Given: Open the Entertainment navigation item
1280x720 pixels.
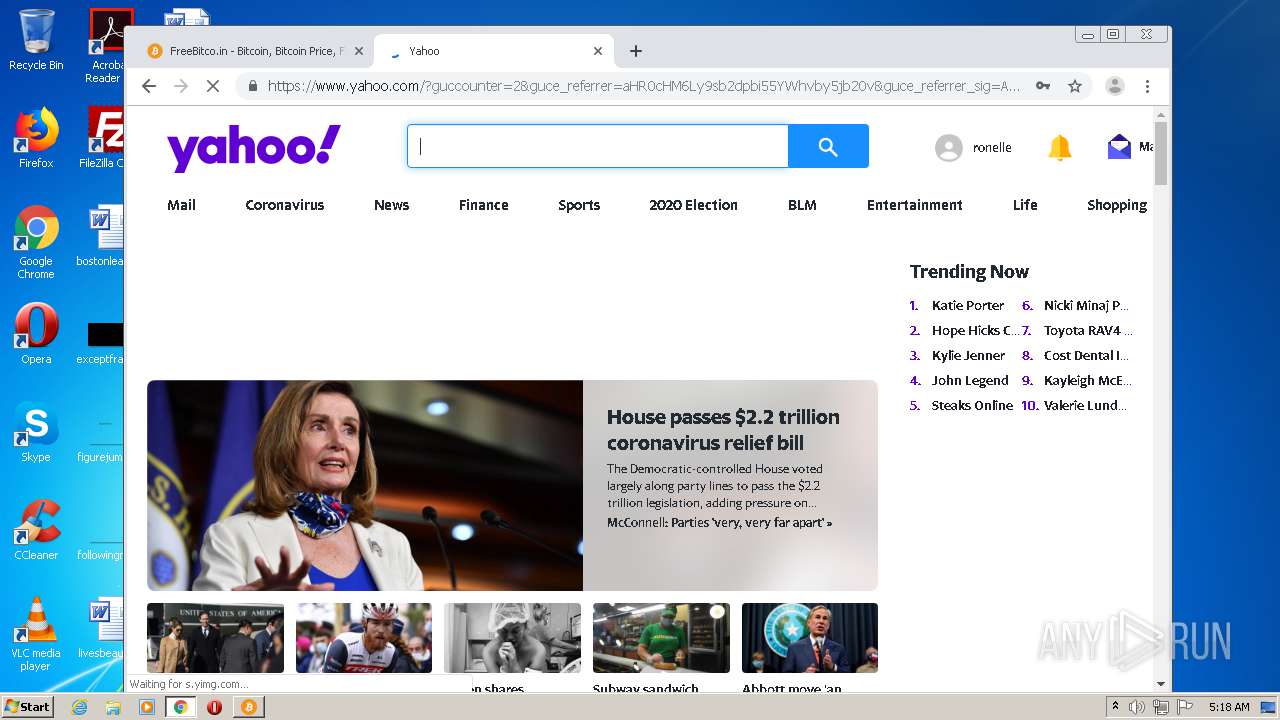Looking at the screenshot, I should 915,205.
